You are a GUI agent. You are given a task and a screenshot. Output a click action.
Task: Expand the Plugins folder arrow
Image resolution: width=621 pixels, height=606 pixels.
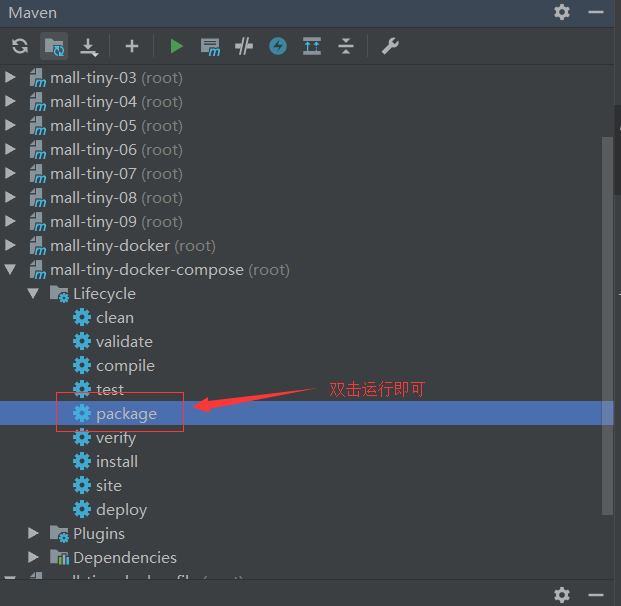(34, 533)
